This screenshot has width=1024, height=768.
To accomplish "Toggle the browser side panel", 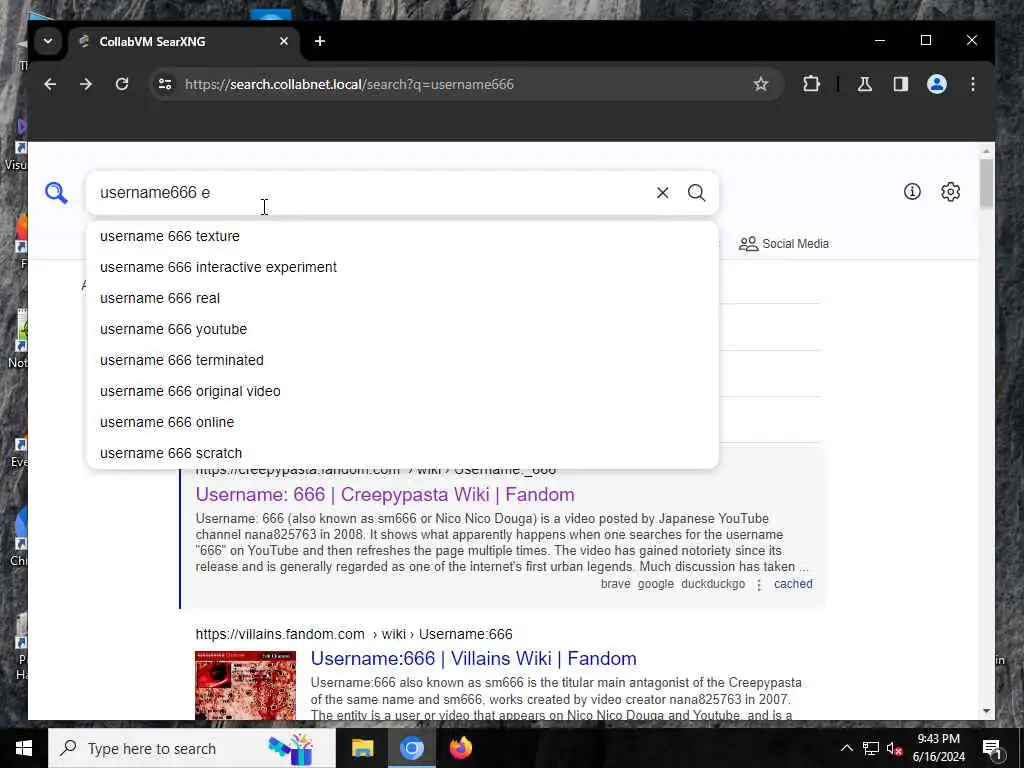I will (901, 84).
